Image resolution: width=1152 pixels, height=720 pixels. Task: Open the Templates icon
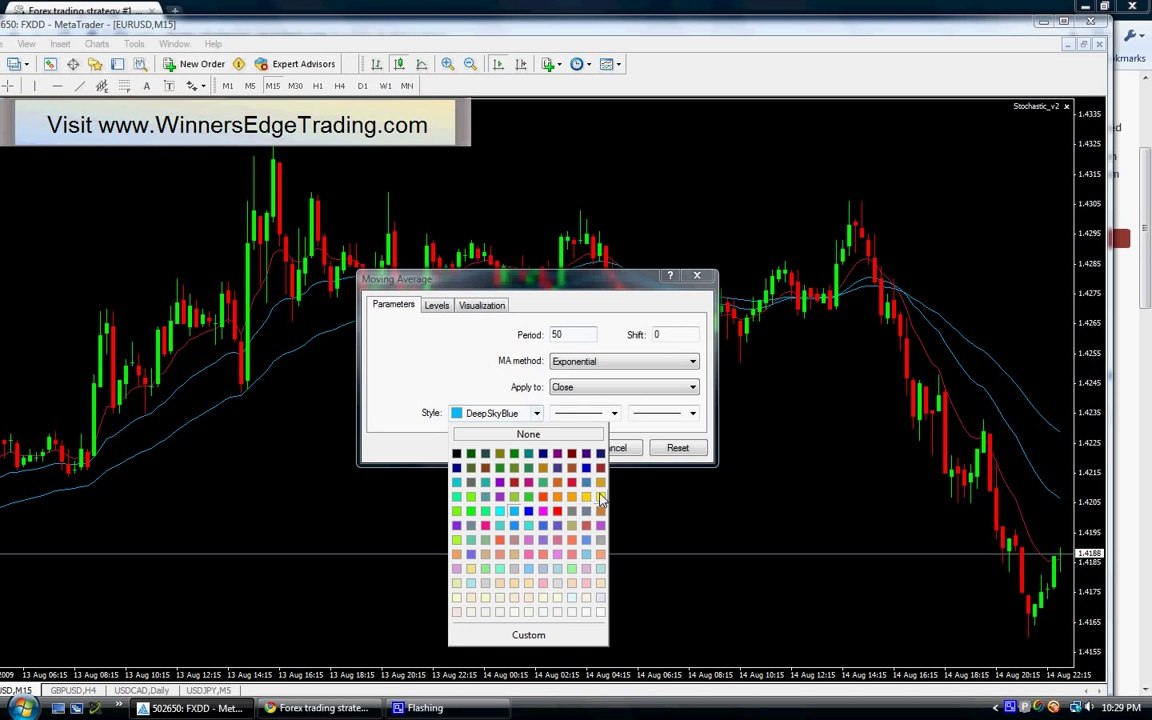pyautogui.click(x=606, y=64)
